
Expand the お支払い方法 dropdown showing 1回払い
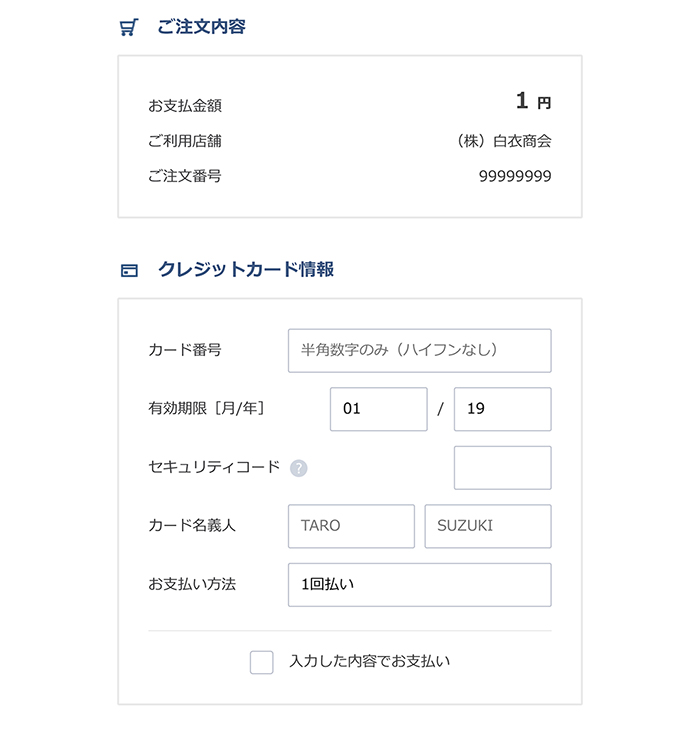click(x=420, y=585)
